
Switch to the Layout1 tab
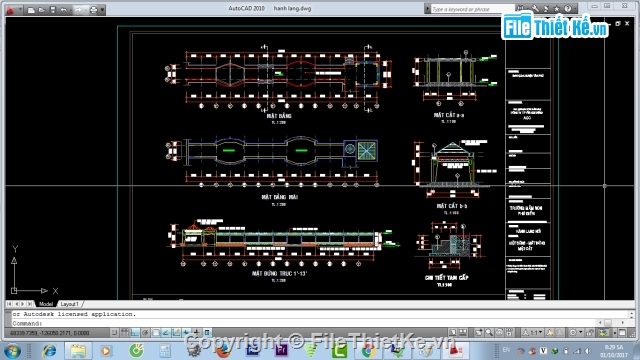69,304
